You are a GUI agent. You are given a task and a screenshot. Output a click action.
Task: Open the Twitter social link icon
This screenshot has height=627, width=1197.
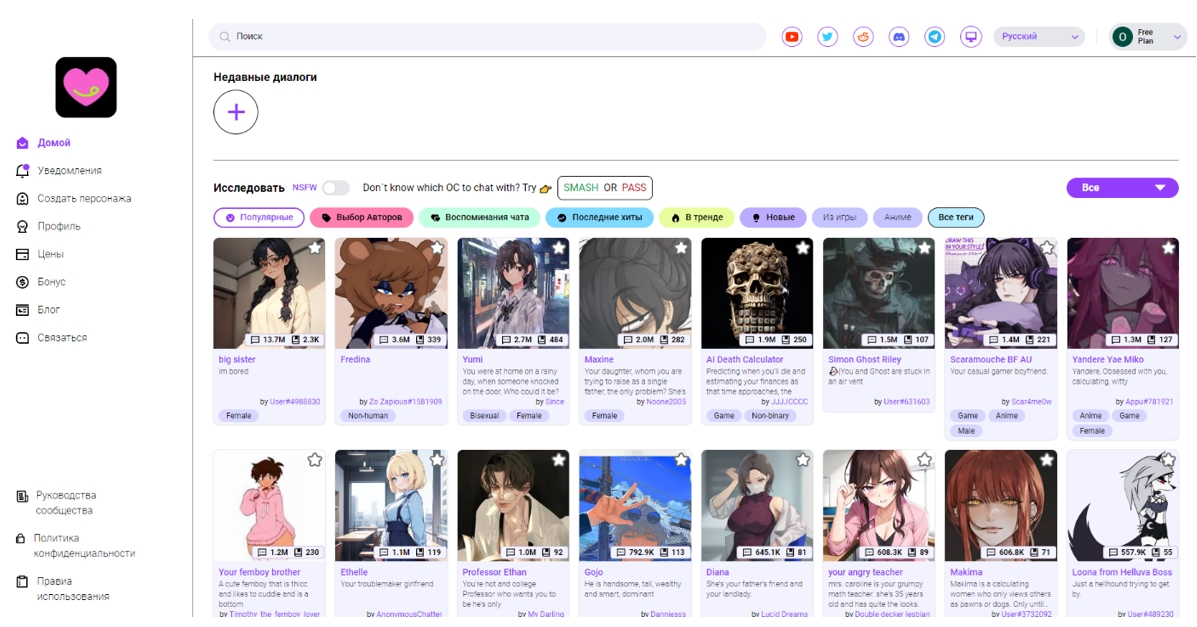pos(828,37)
